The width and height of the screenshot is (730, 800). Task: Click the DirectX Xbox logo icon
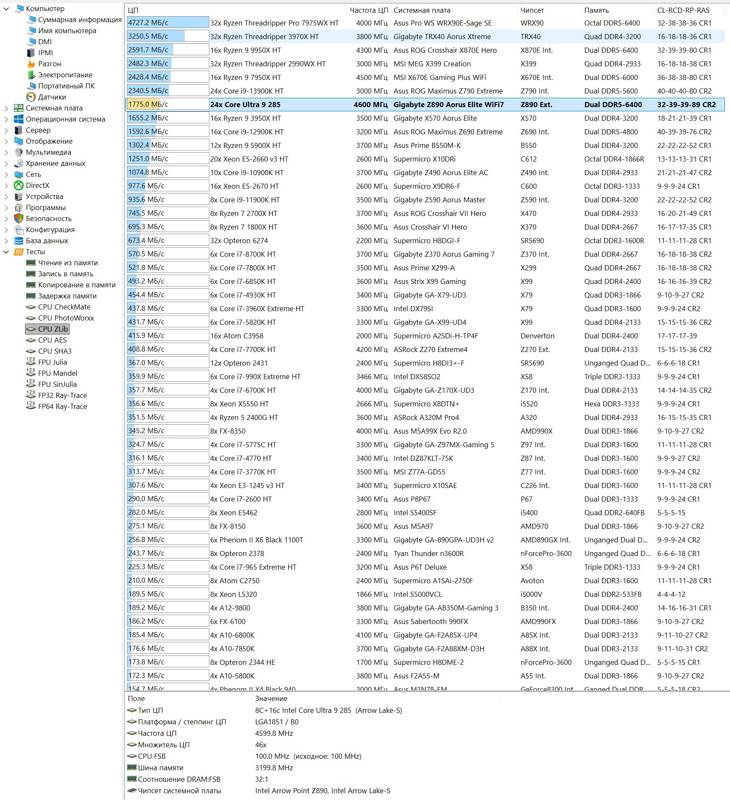(x=18, y=185)
